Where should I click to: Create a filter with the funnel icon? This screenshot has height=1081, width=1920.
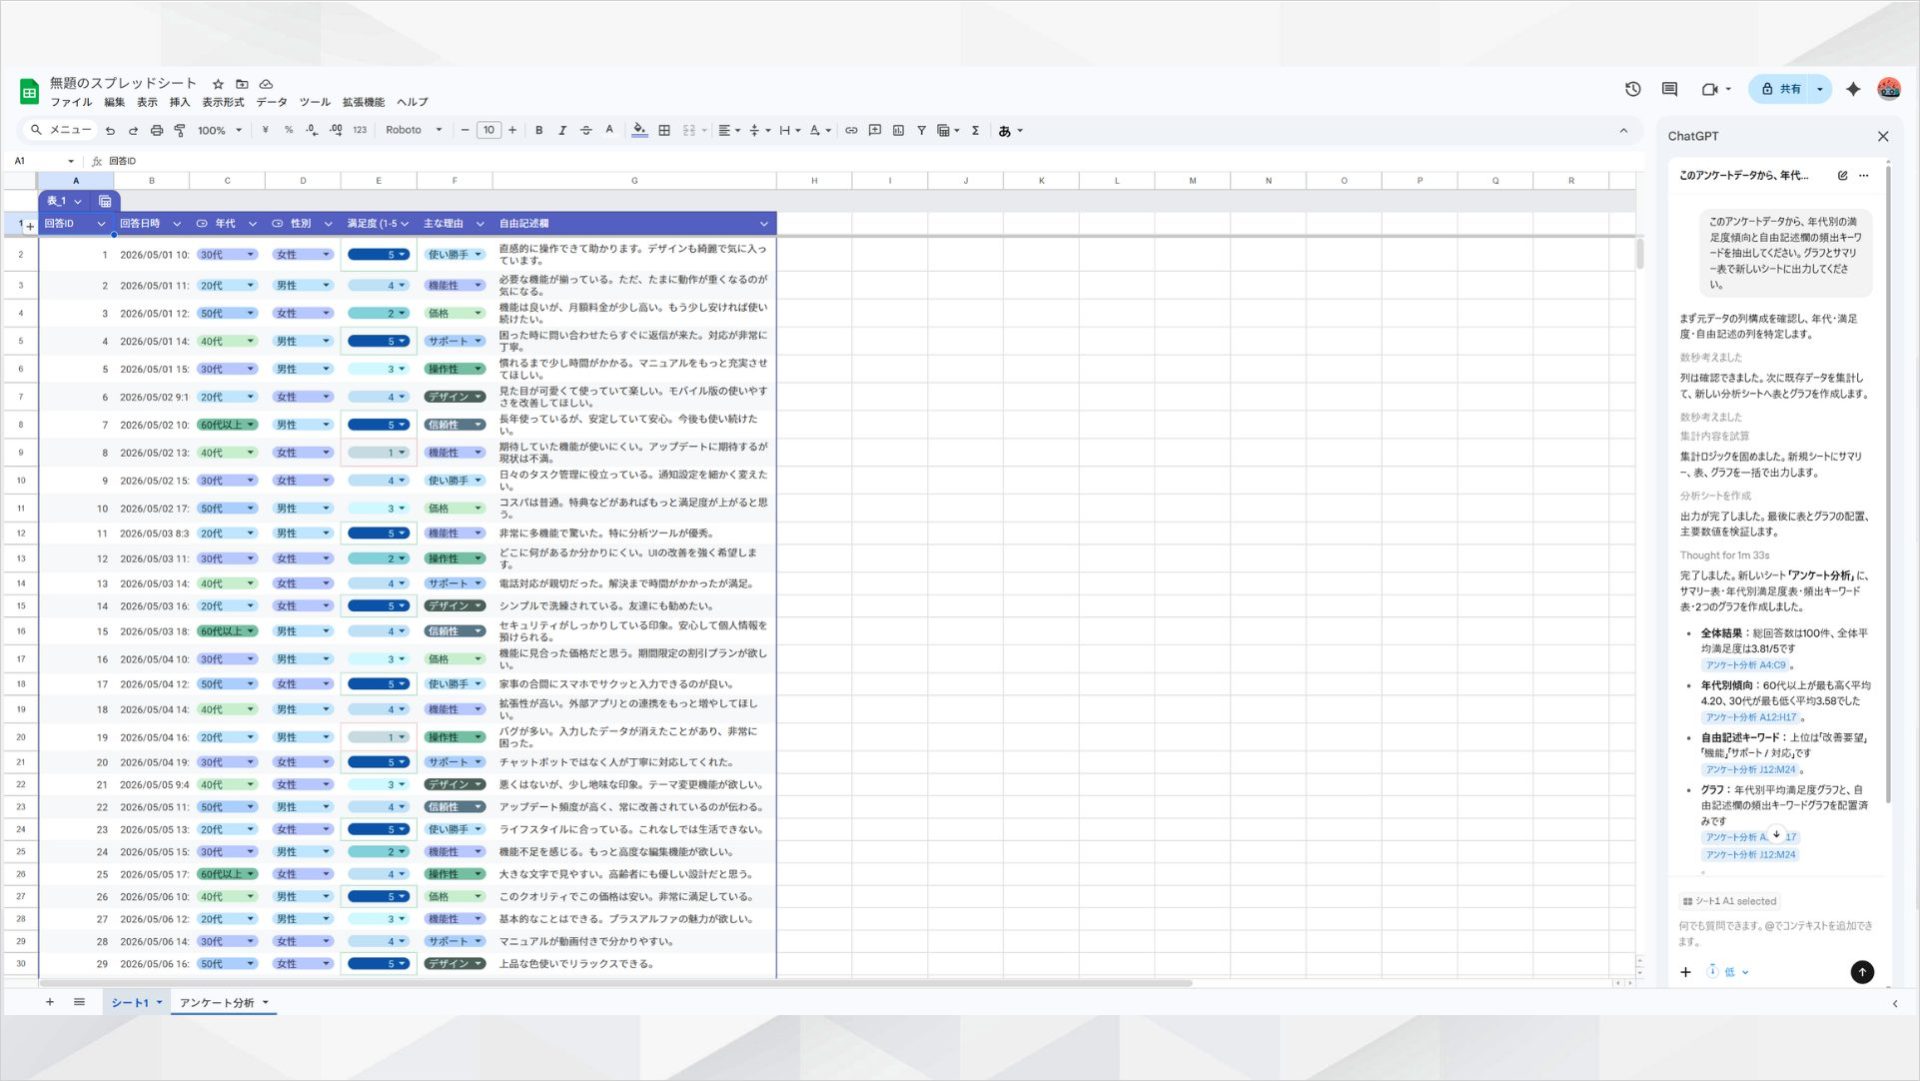pyautogui.click(x=921, y=130)
